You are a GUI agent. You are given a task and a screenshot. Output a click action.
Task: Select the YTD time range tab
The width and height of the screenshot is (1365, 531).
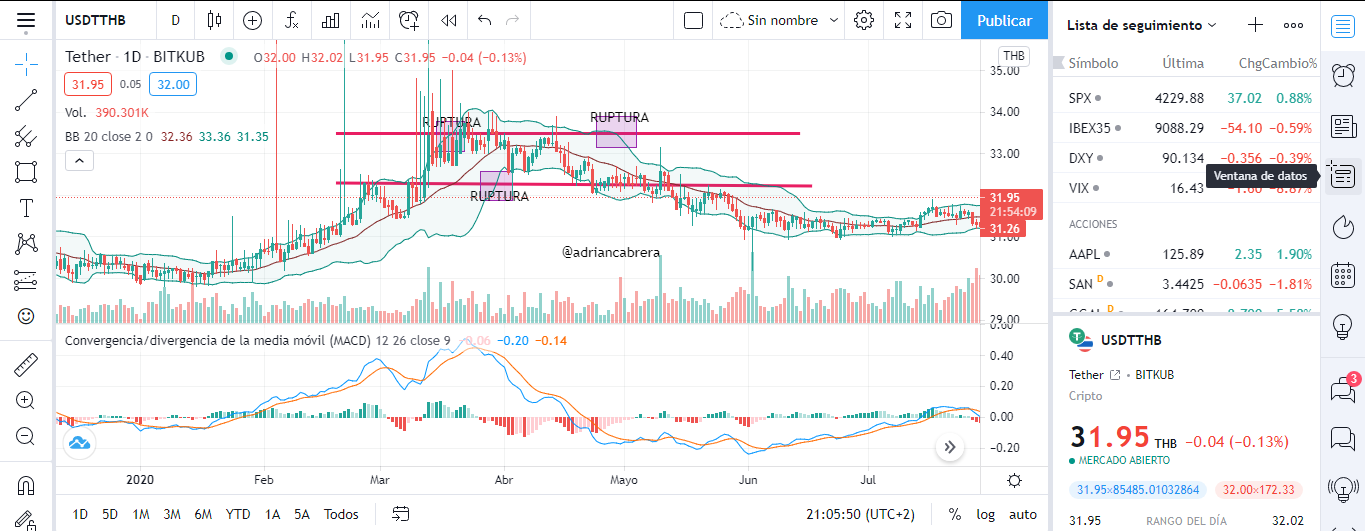coord(238,514)
